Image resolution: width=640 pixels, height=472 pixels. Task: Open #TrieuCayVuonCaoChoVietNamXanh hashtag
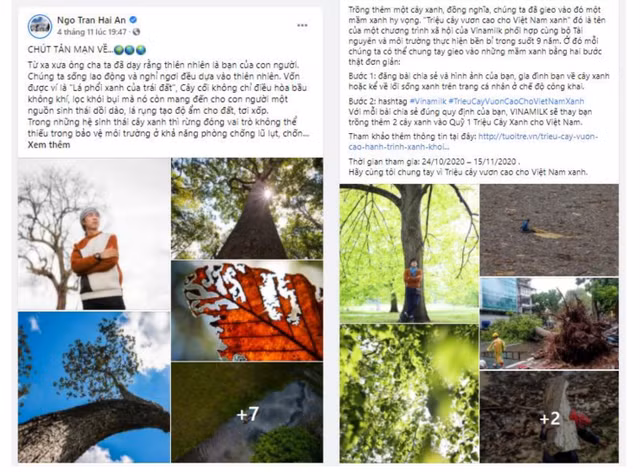click(516, 101)
